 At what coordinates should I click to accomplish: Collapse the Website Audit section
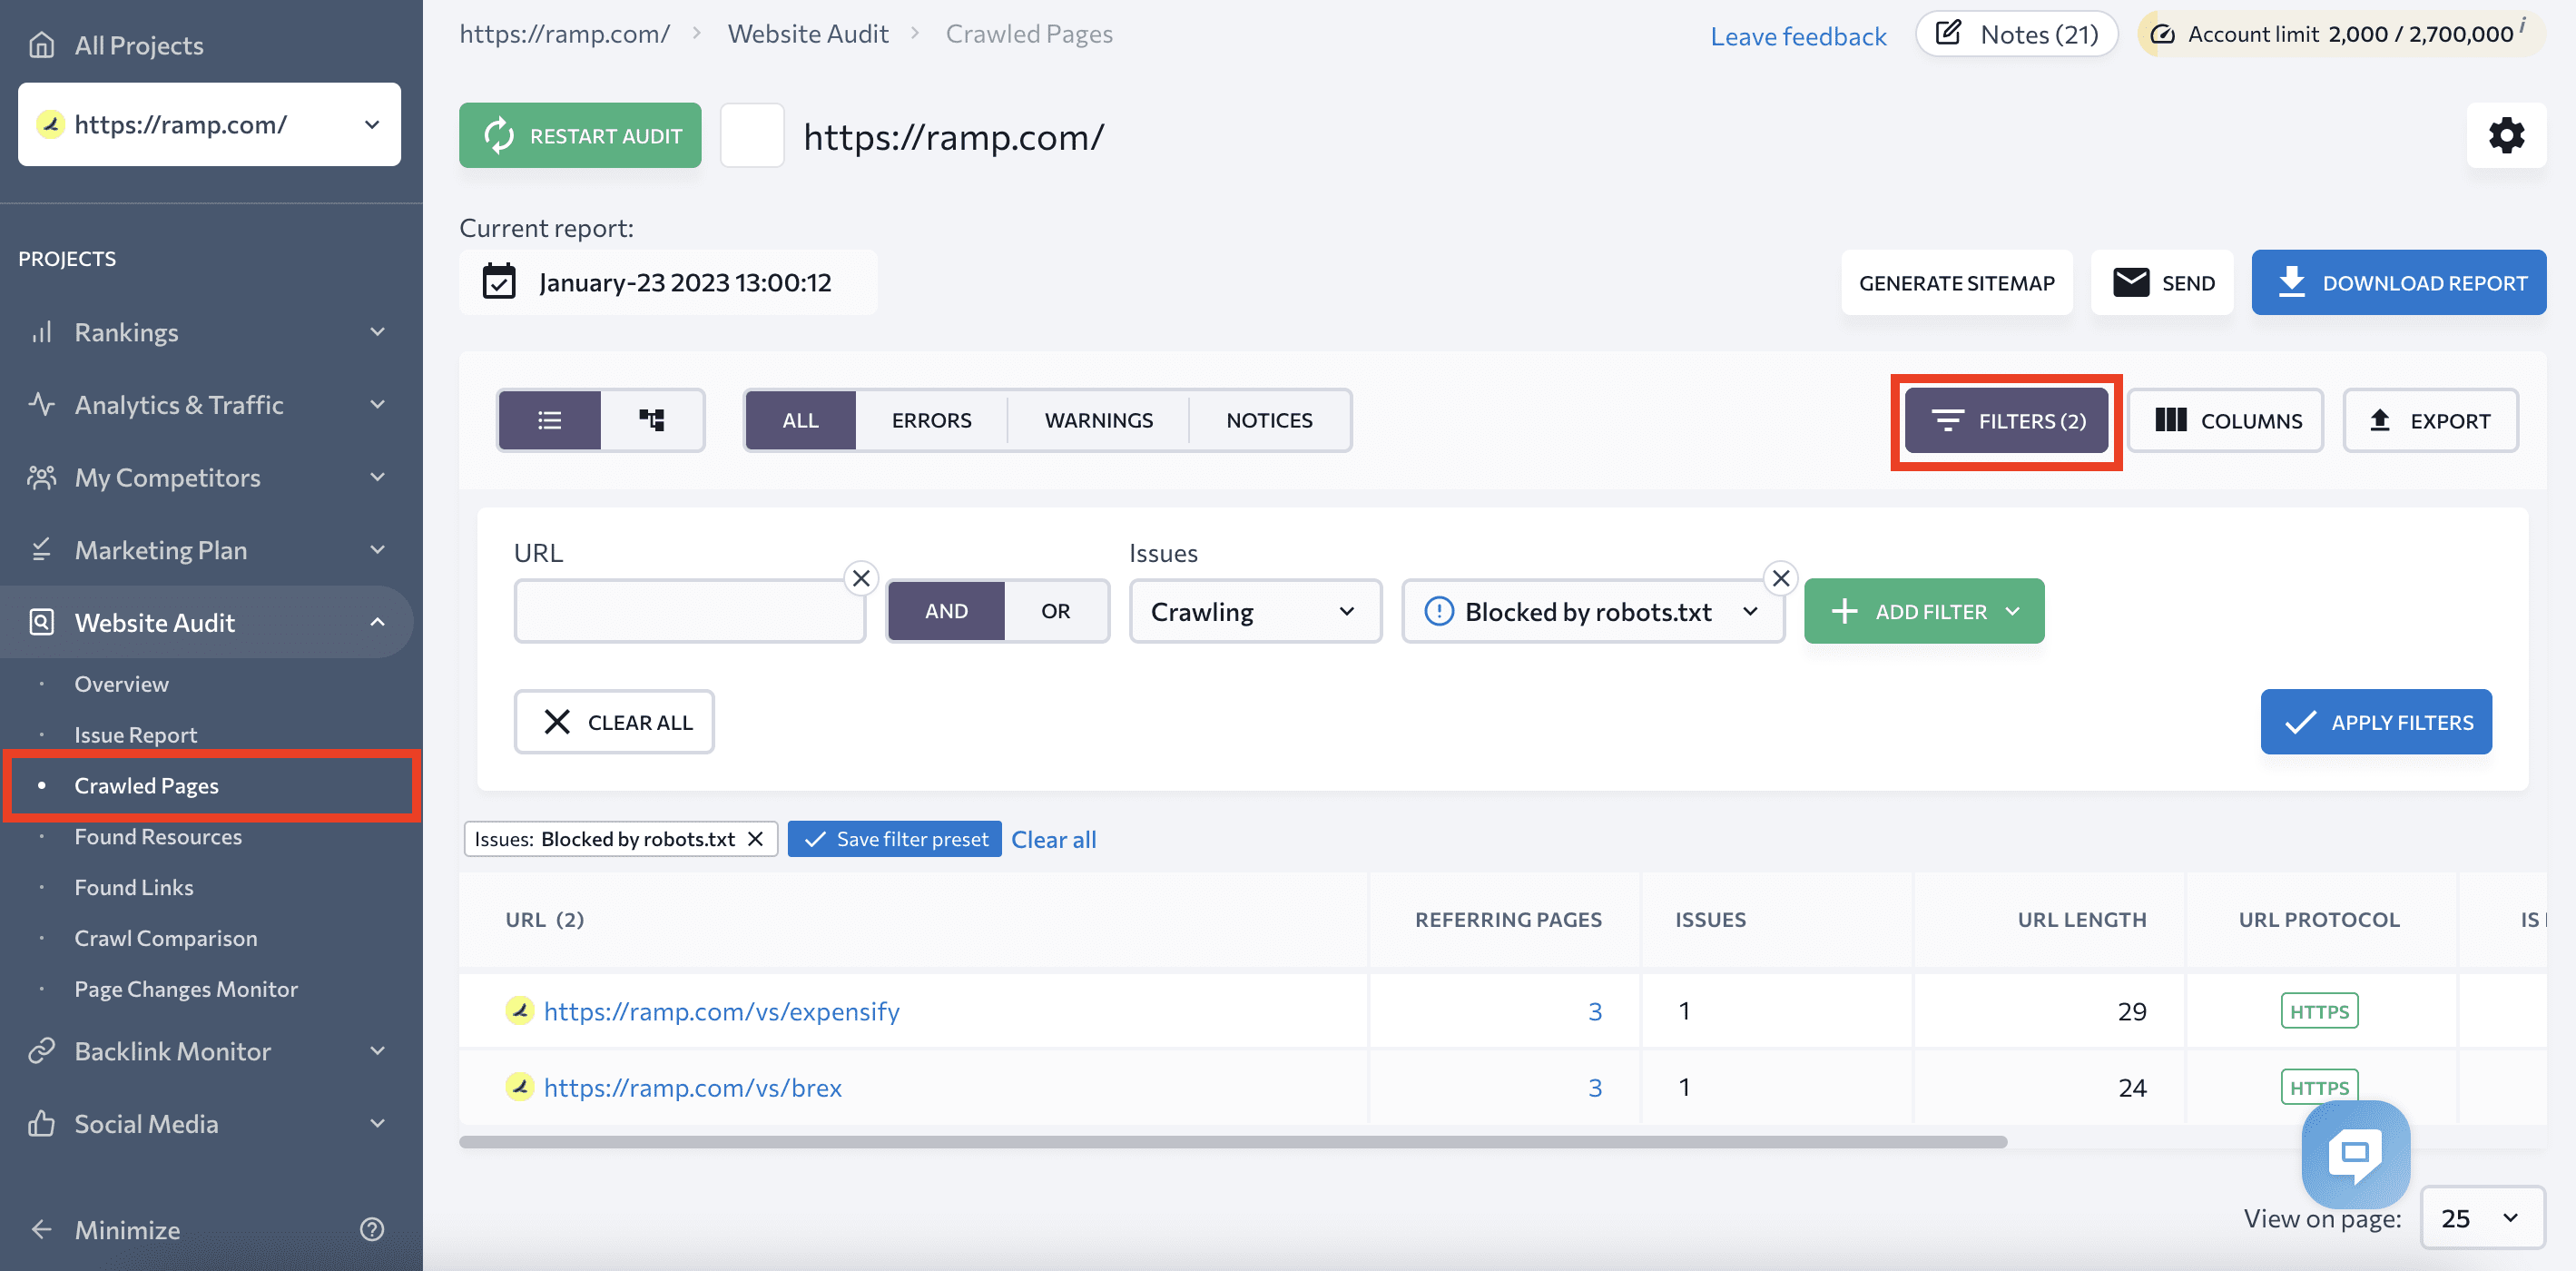pyautogui.click(x=377, y=622)
